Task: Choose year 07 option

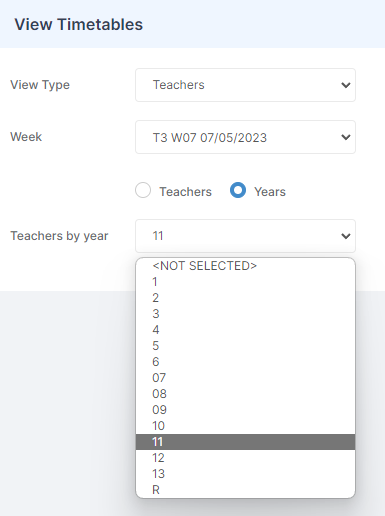Action: coord(245,378)
